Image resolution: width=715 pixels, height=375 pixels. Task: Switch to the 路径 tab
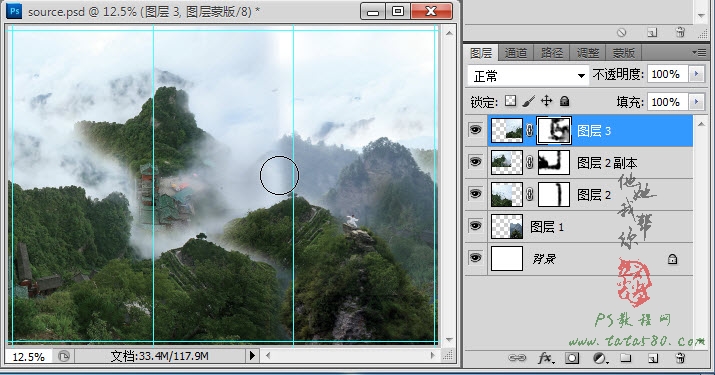click(552, 53)
